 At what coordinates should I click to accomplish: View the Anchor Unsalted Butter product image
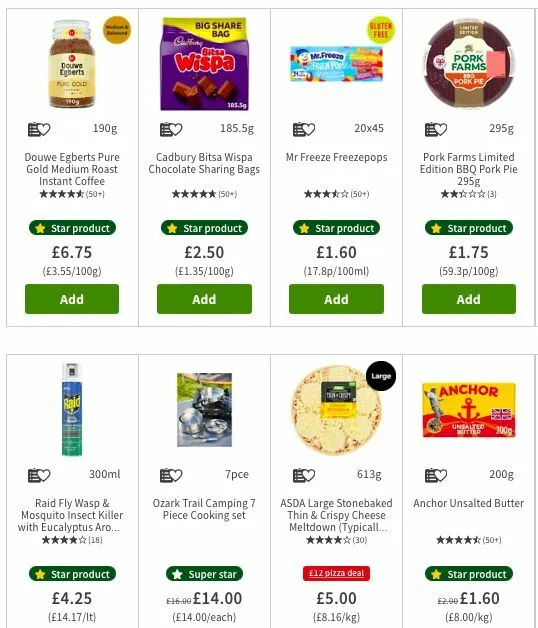469,410
